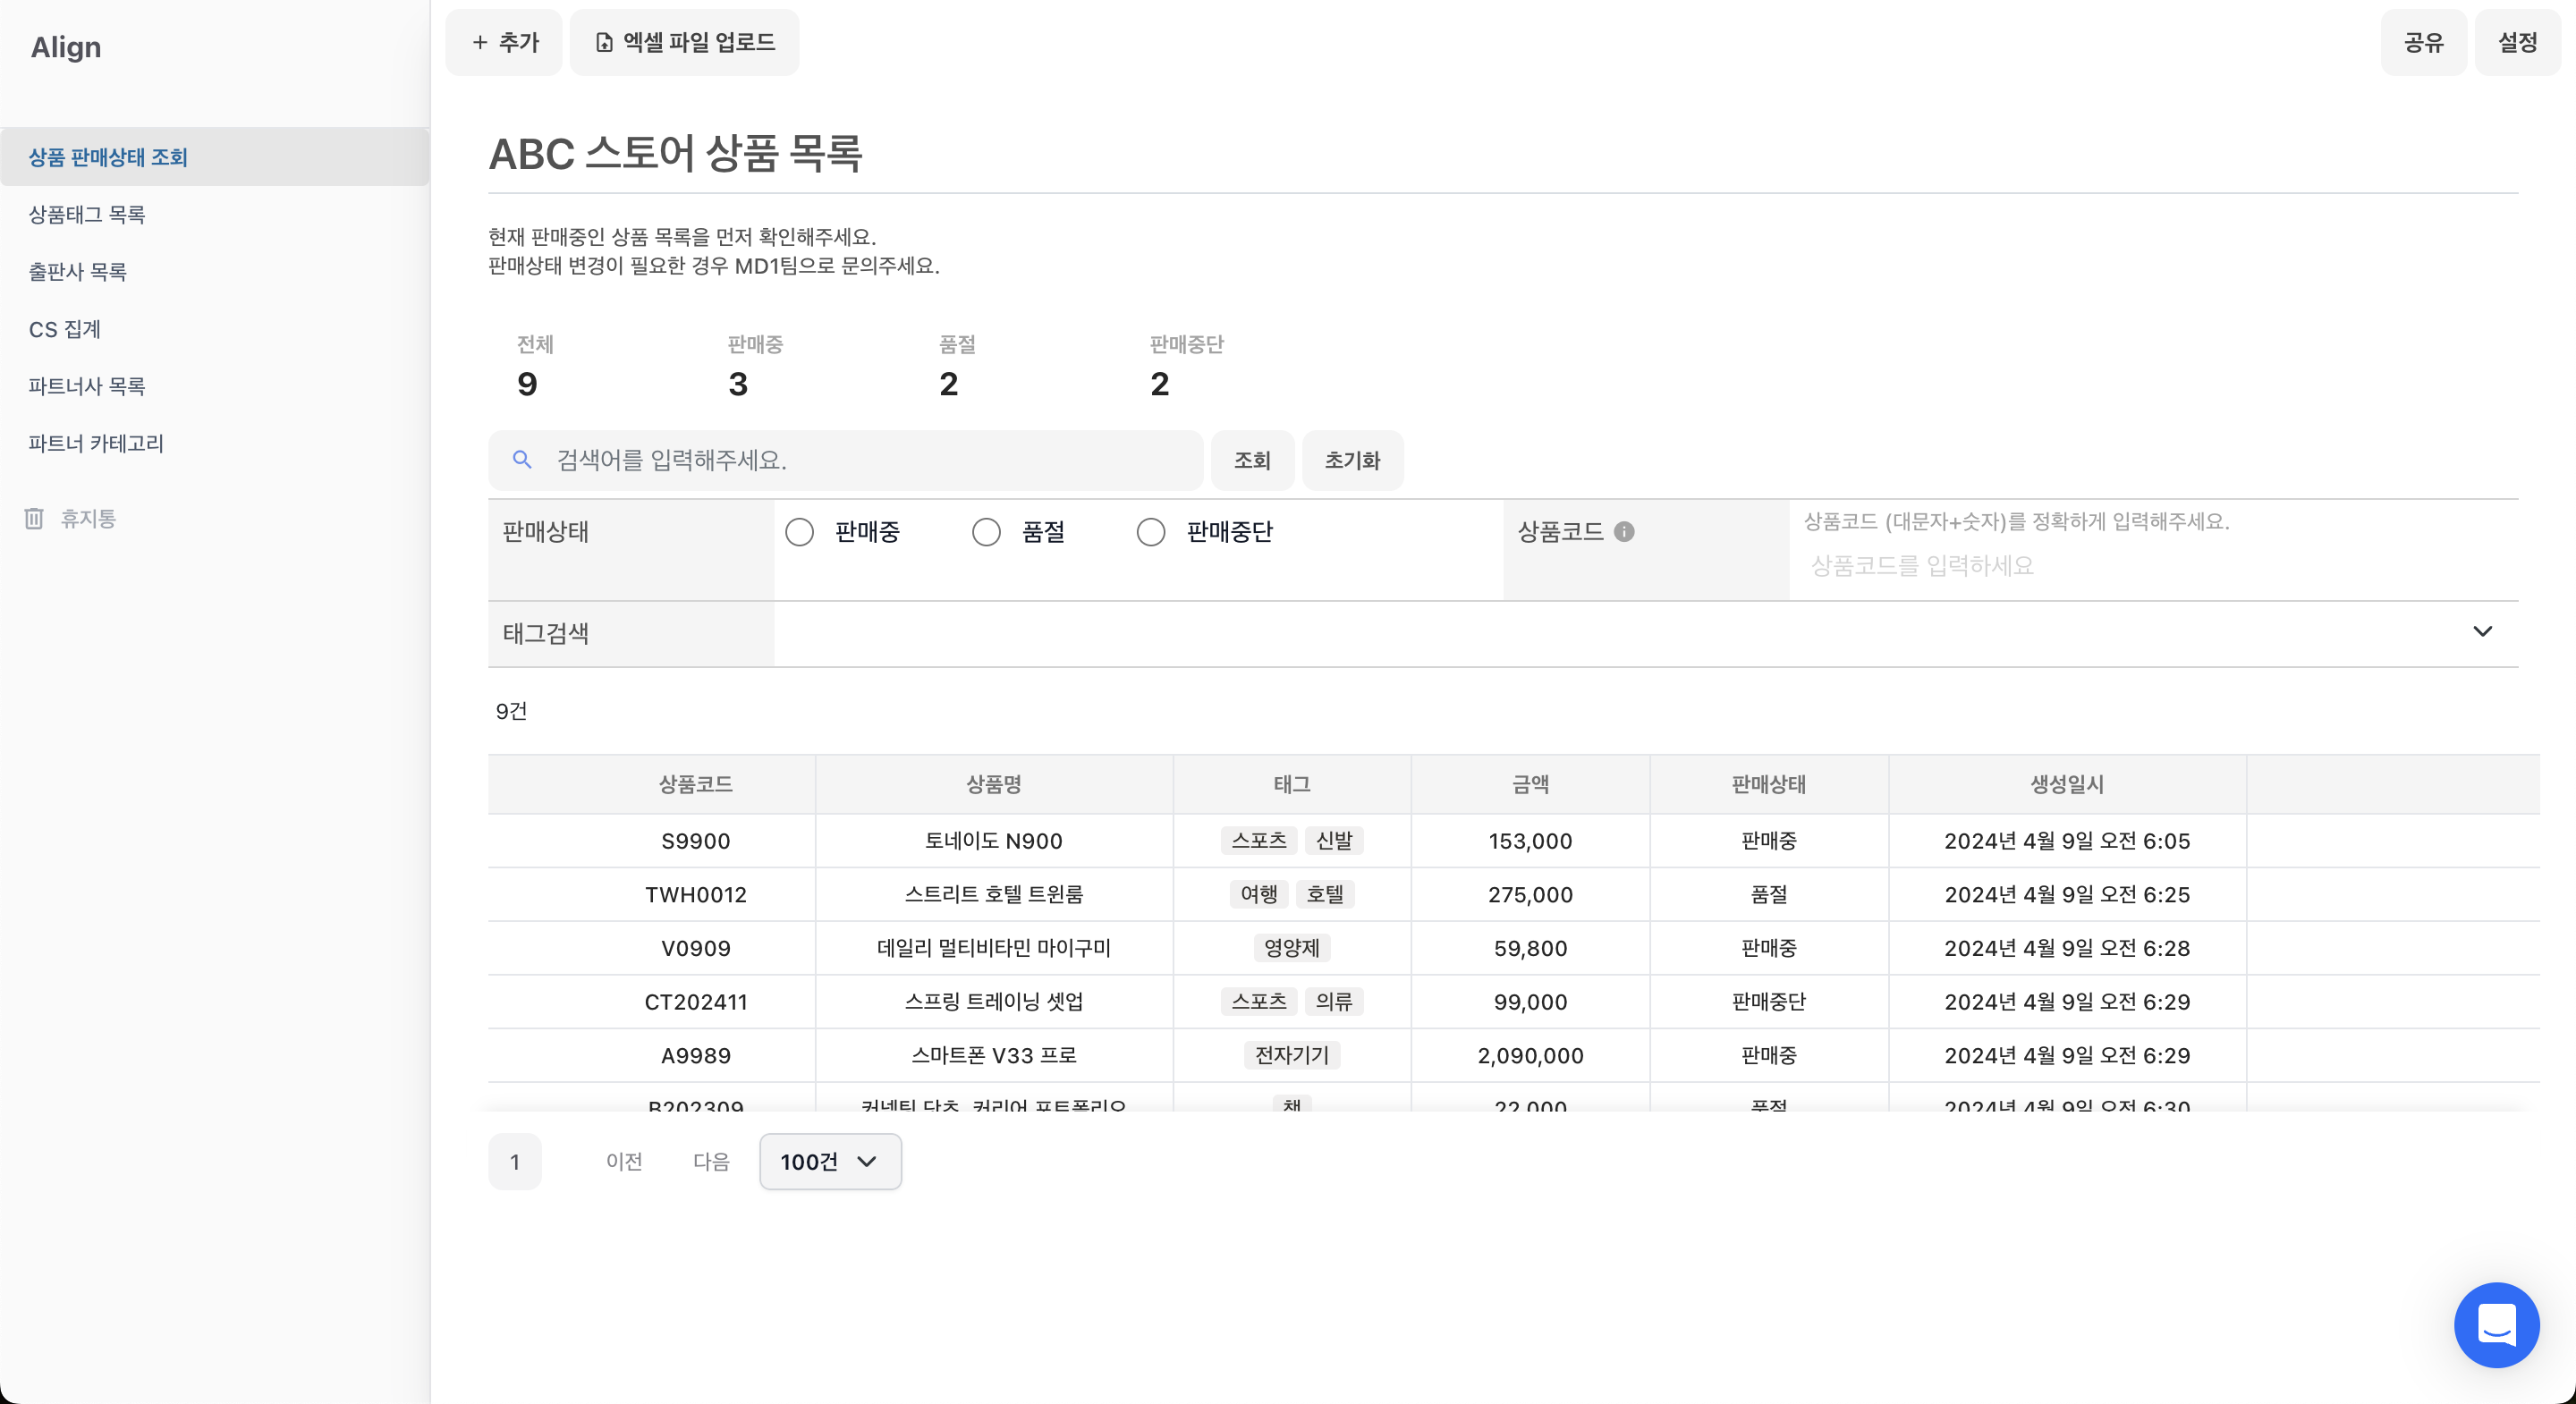The height and width of the screenshot is (1404, 2576).
Task: Open 출판사 목록 in sidebar
Action: (x=215, y=271)
